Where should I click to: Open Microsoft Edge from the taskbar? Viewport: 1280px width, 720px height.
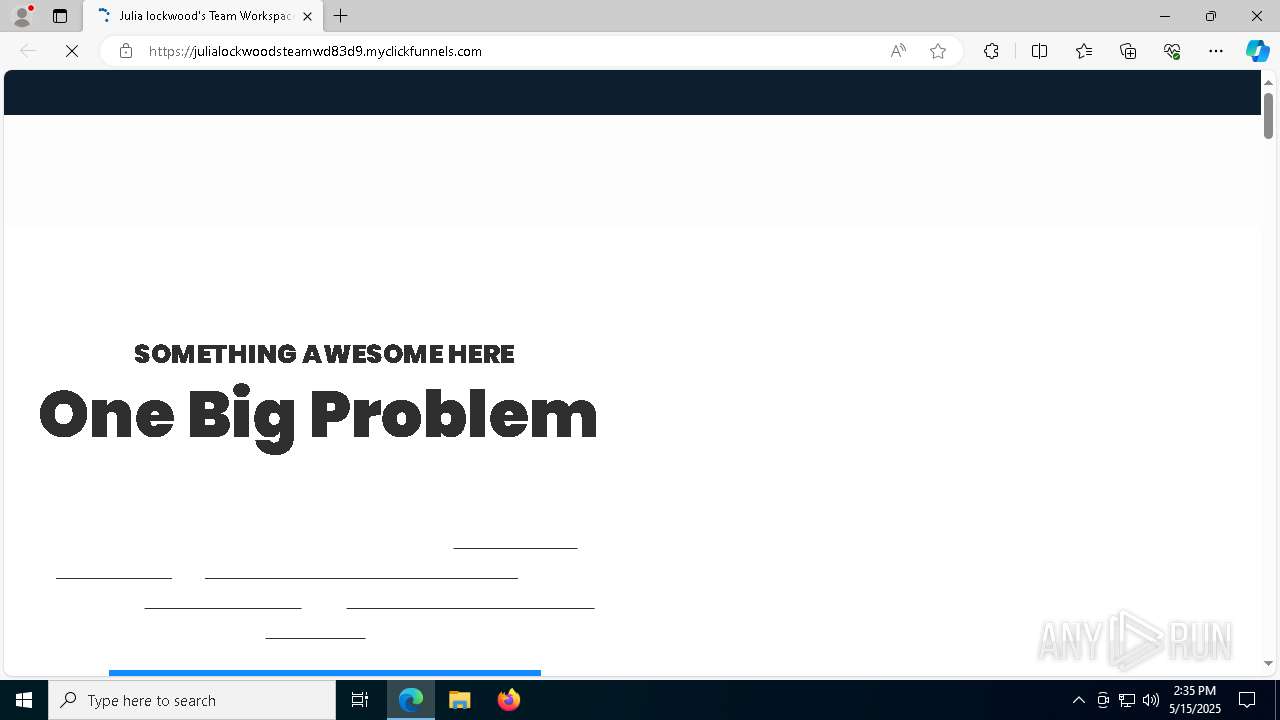pos(411,700)
